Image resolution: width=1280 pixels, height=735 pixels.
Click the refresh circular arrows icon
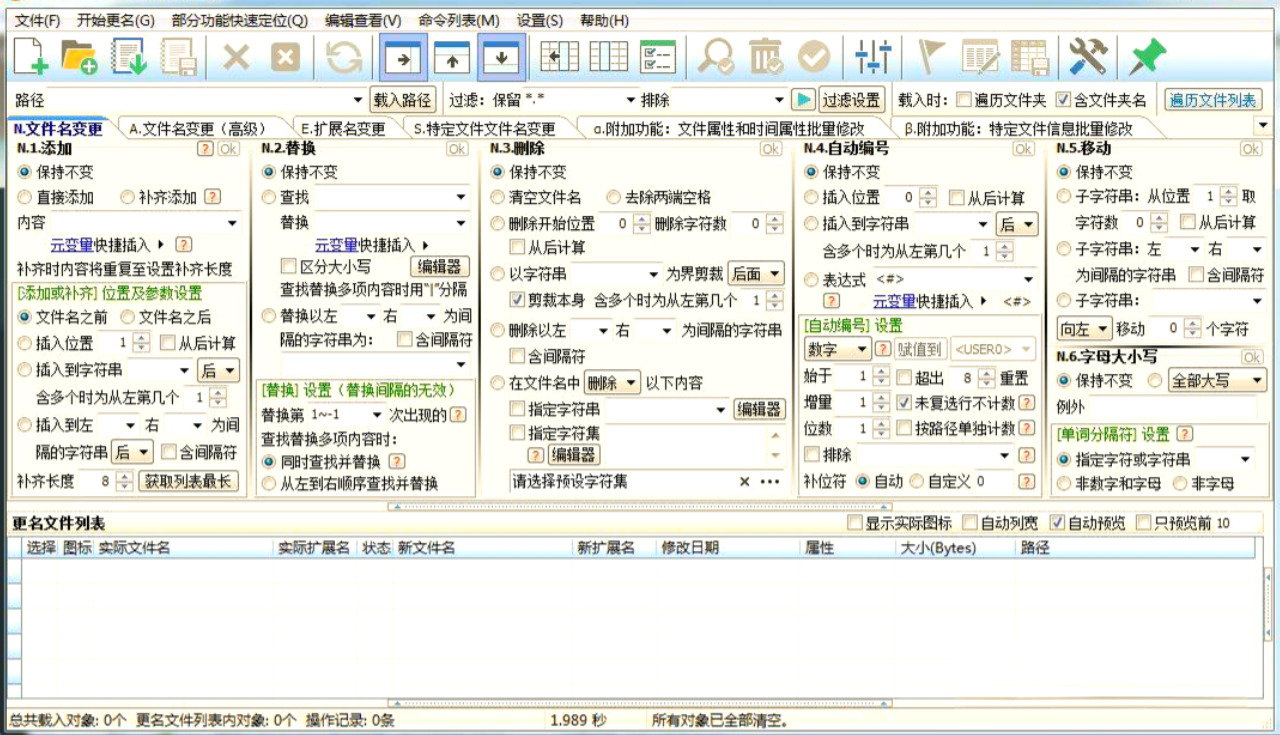[x=344, y=57]
